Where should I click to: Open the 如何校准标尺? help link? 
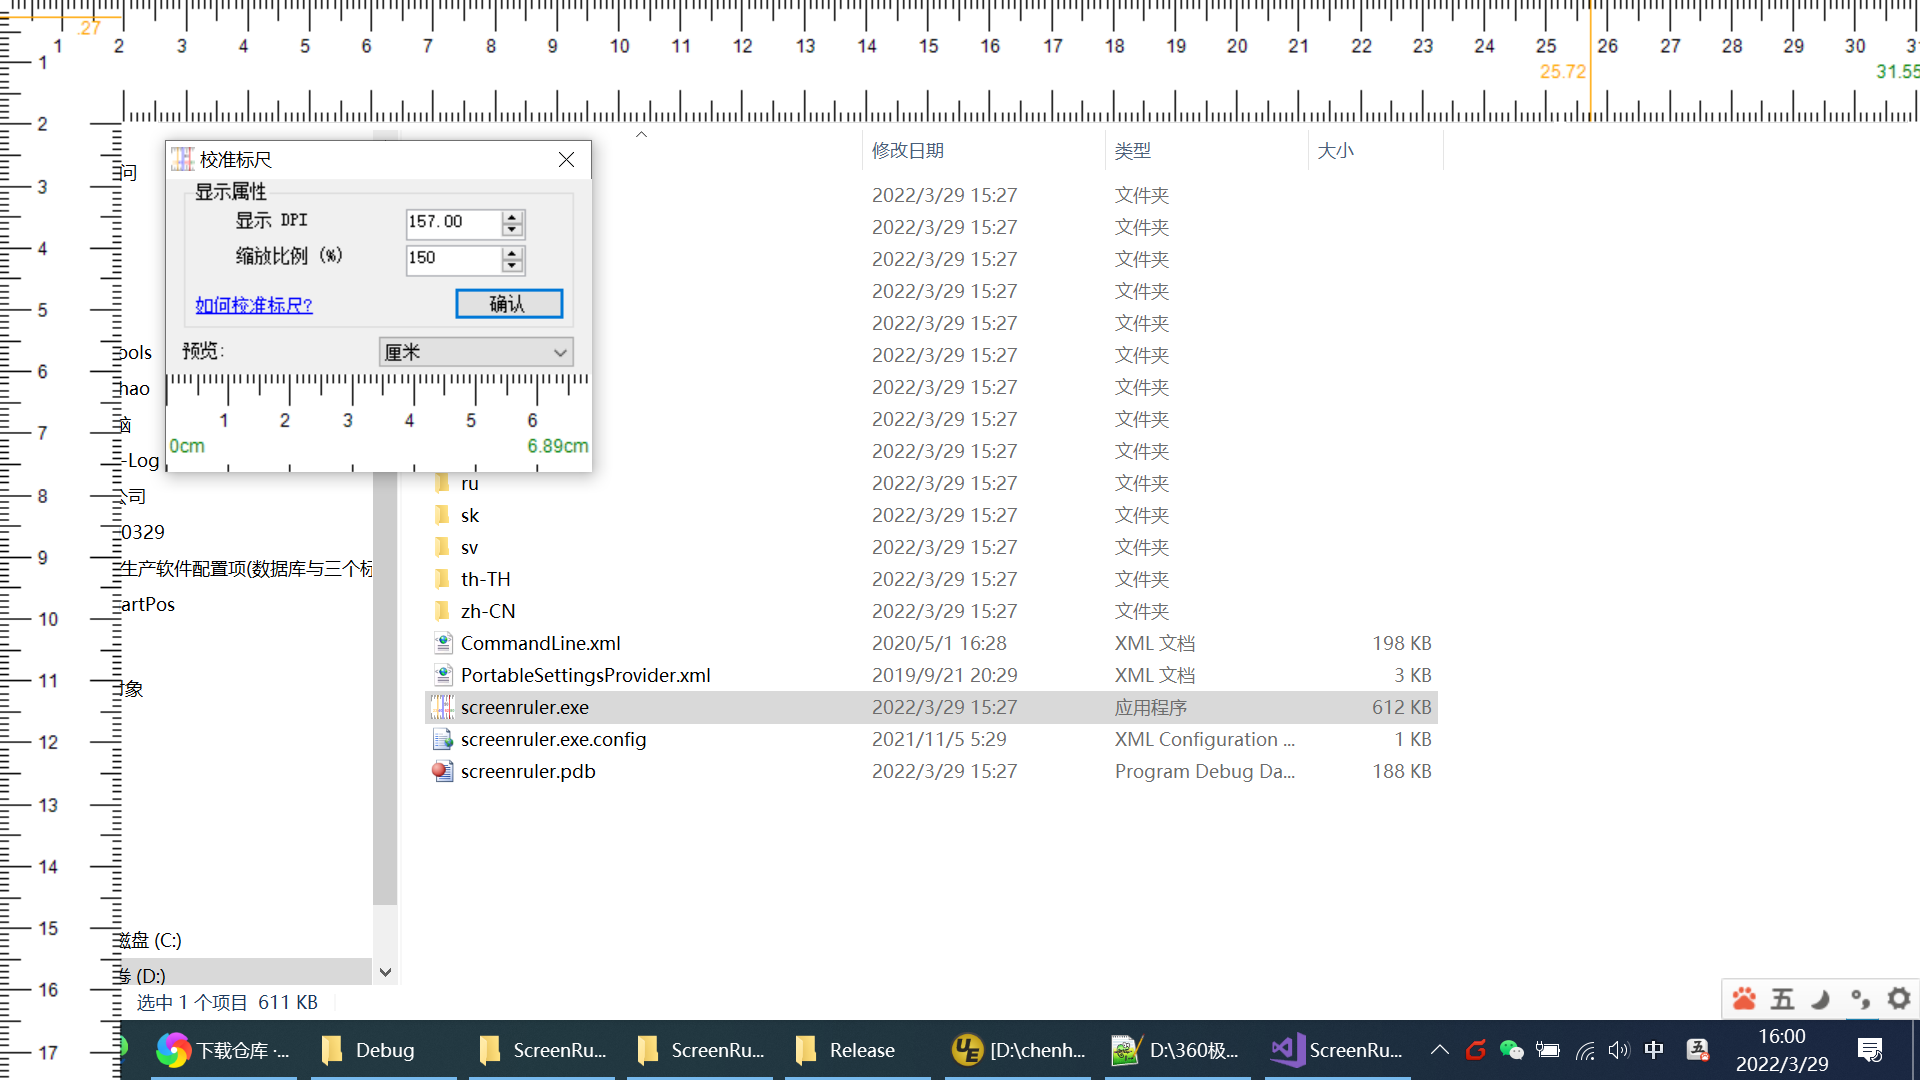253,305
